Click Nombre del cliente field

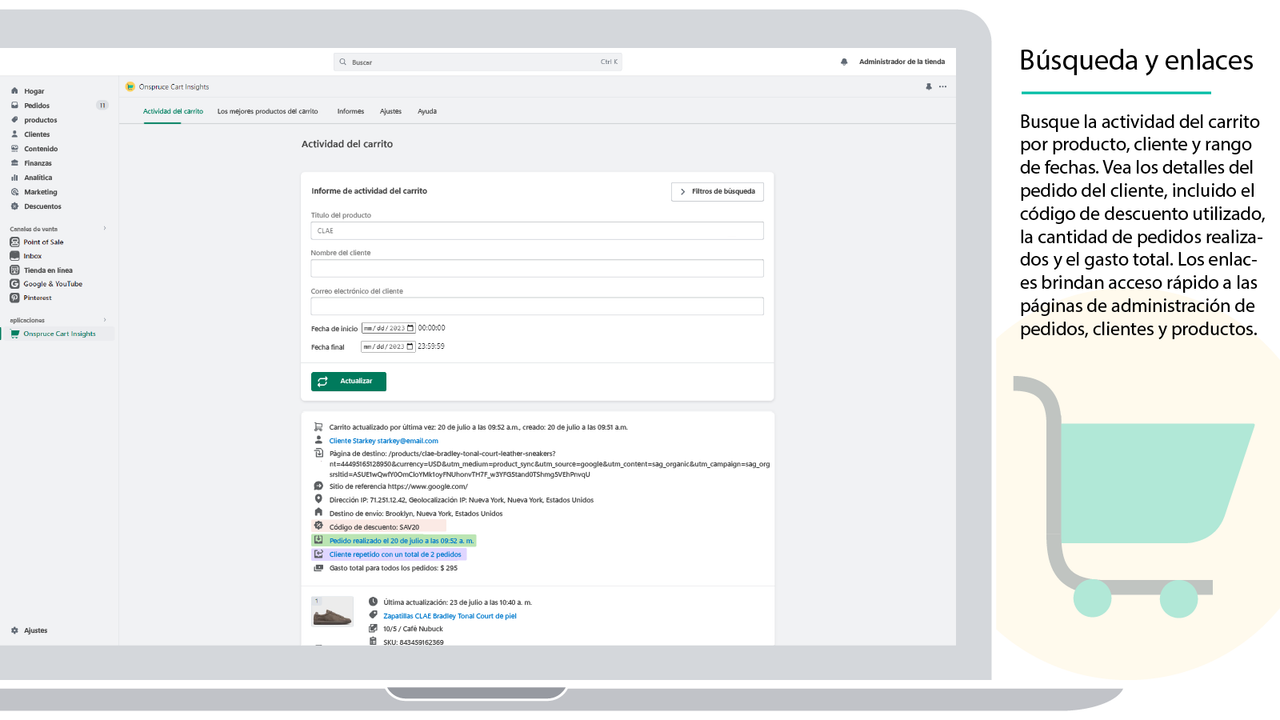[537, 268]
